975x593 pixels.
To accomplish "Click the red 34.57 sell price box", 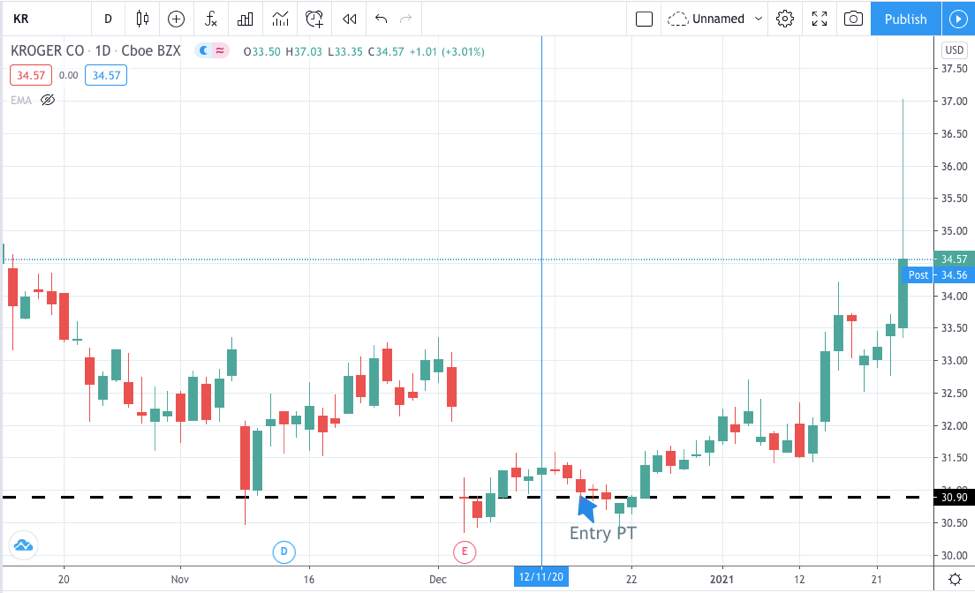I will 30,75.
